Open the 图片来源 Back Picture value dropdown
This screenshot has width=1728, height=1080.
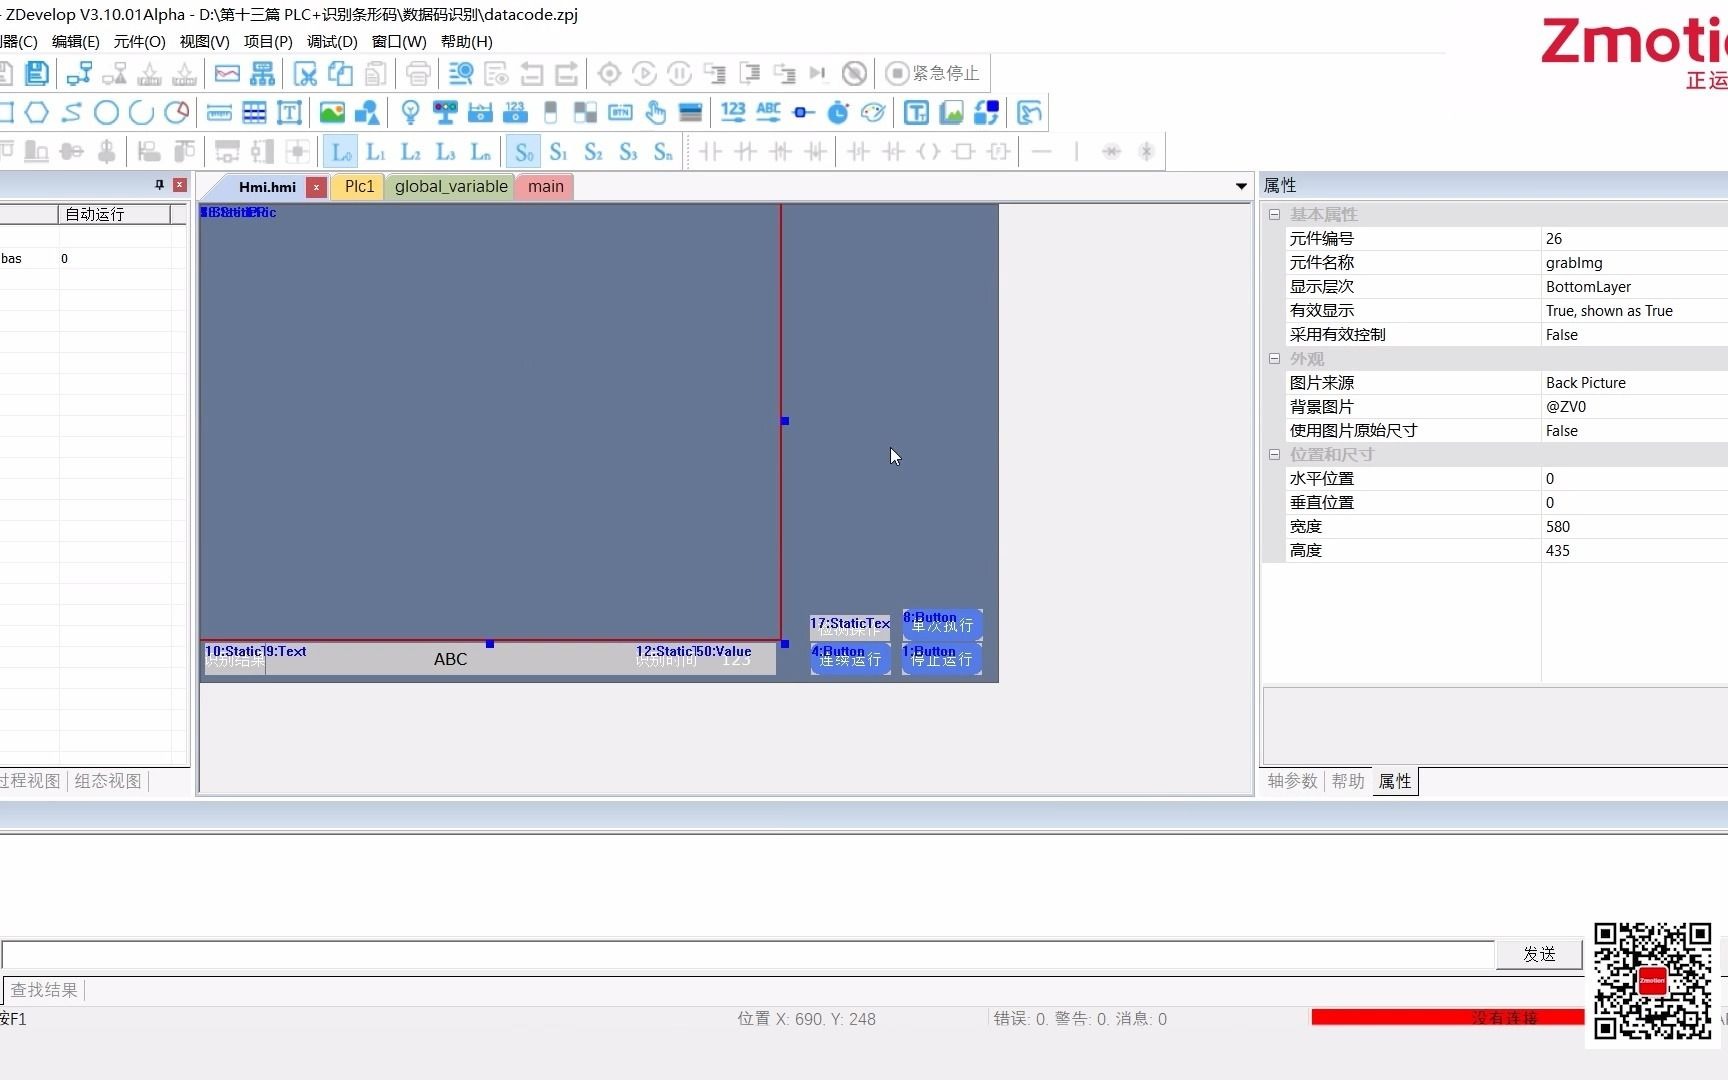1634,383
